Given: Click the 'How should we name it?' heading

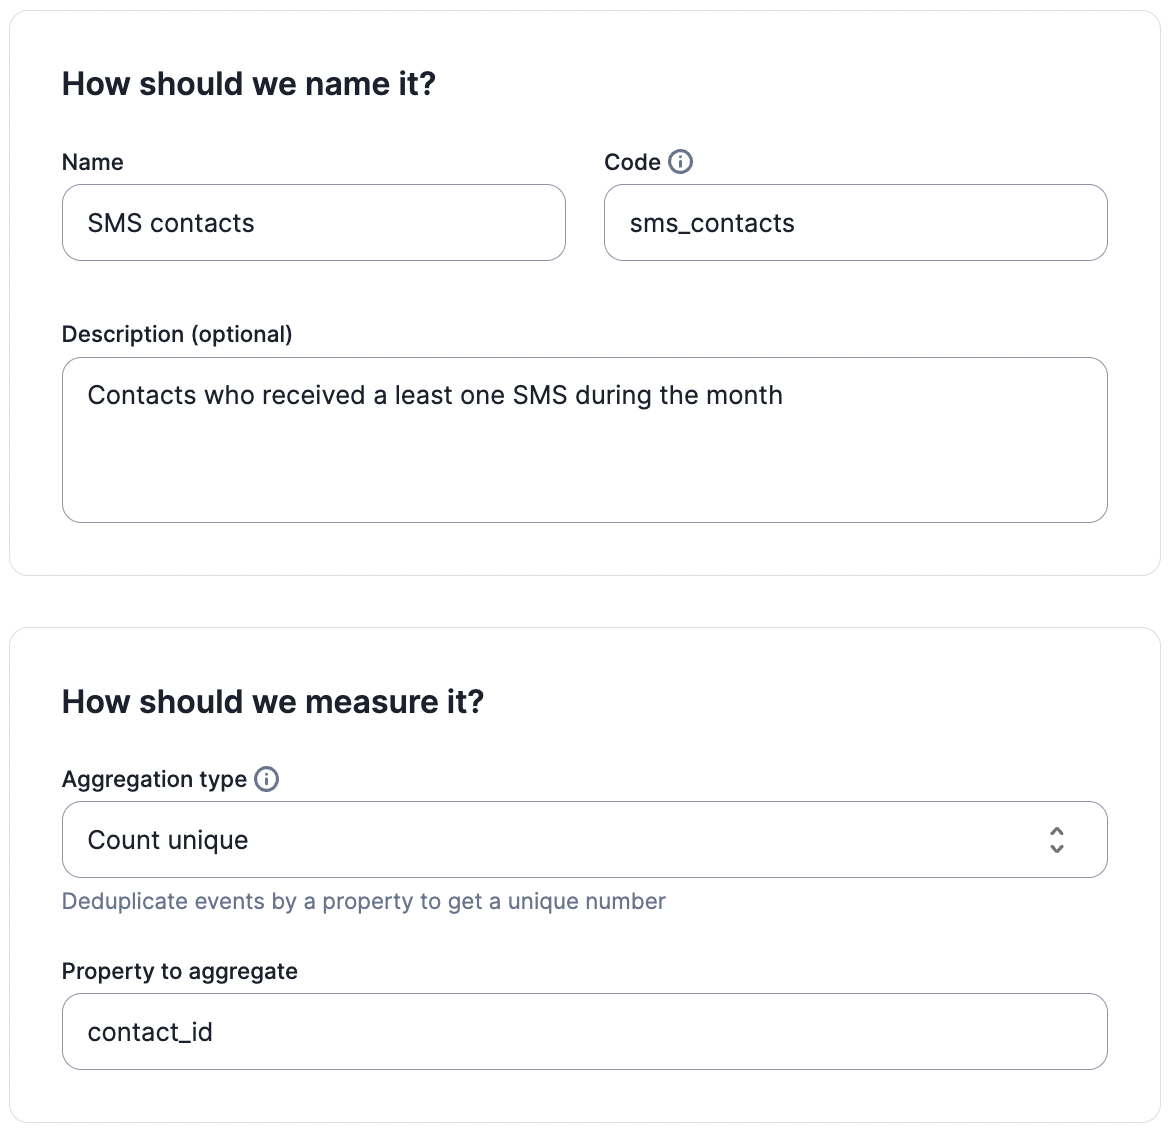Looking at the screenshot, I should pyautogui.click(x=249, y=84).
